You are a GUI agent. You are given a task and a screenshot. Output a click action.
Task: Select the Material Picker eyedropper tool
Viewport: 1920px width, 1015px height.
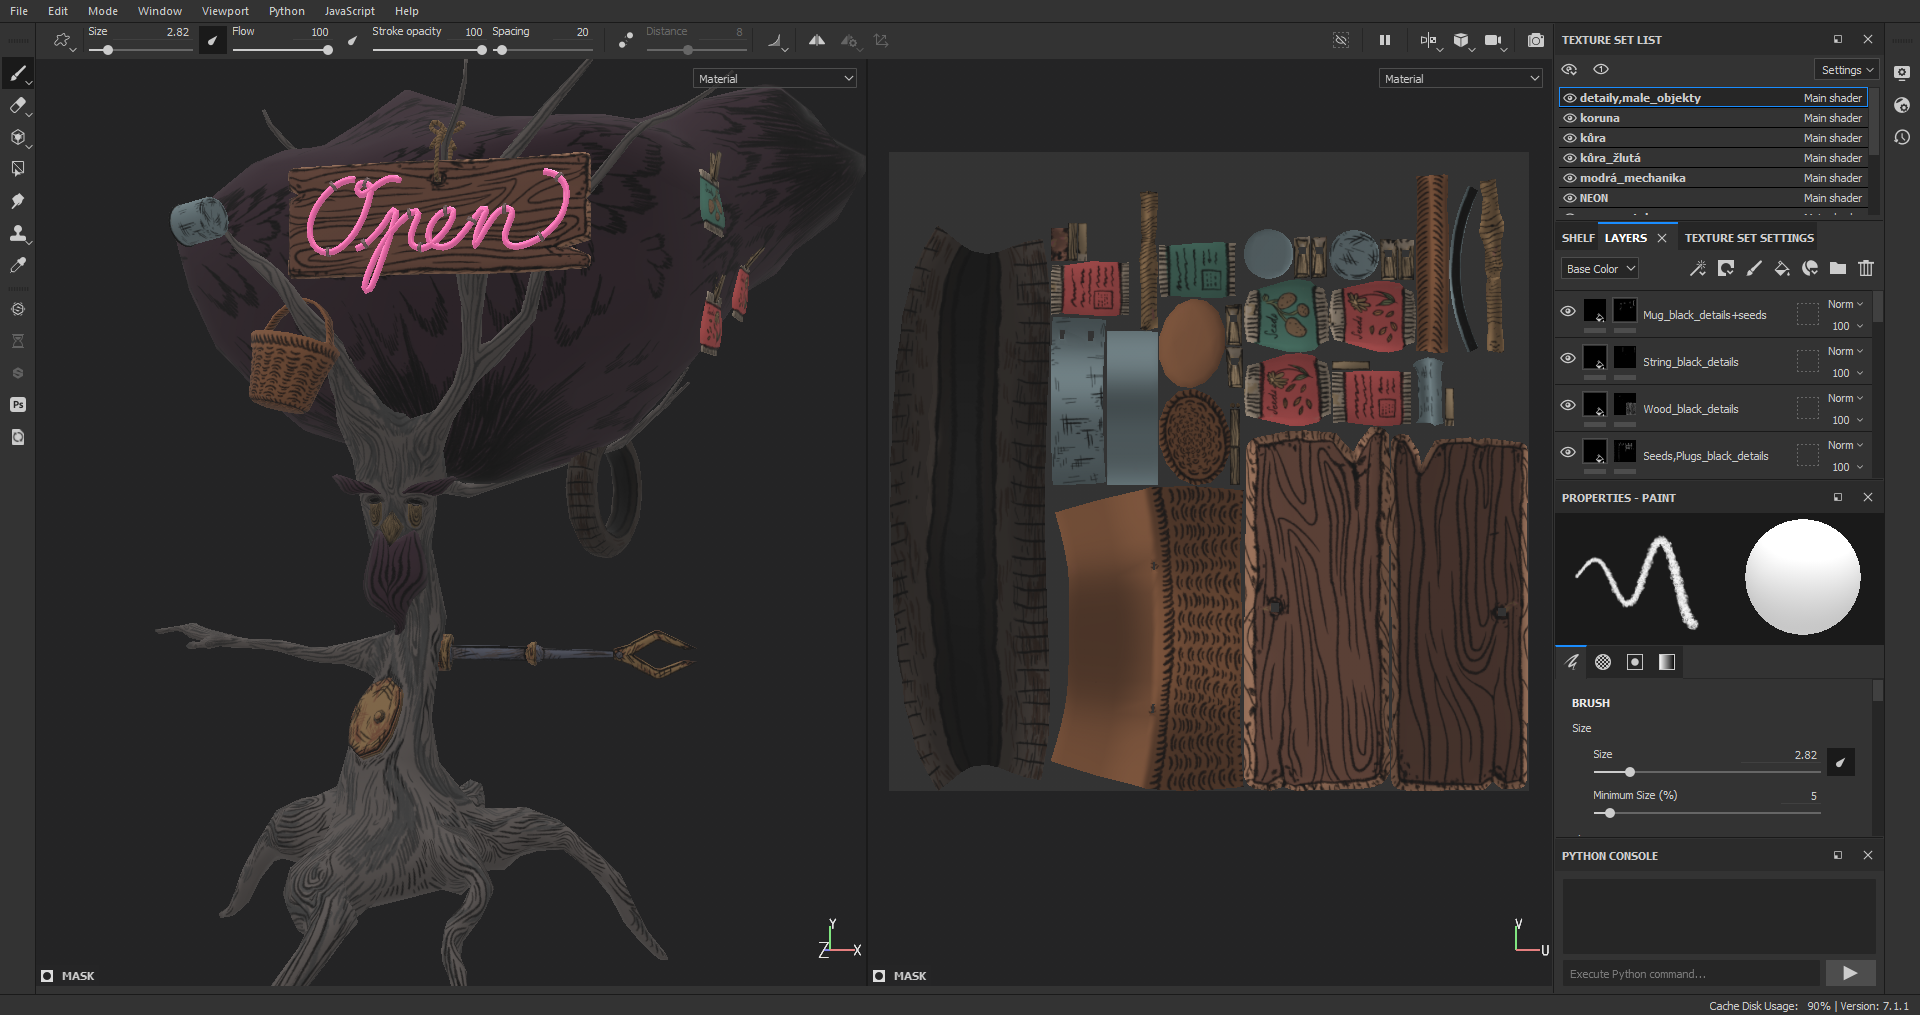[x=18, y=265]
